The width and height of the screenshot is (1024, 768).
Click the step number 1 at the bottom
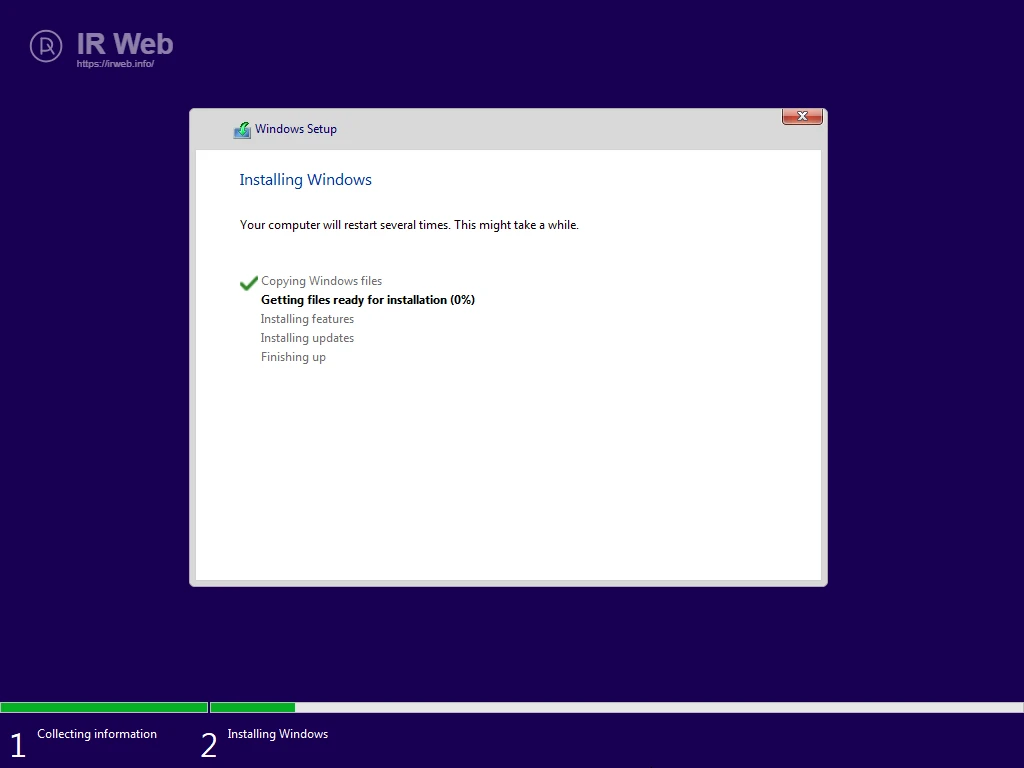(x=17, y=745)
